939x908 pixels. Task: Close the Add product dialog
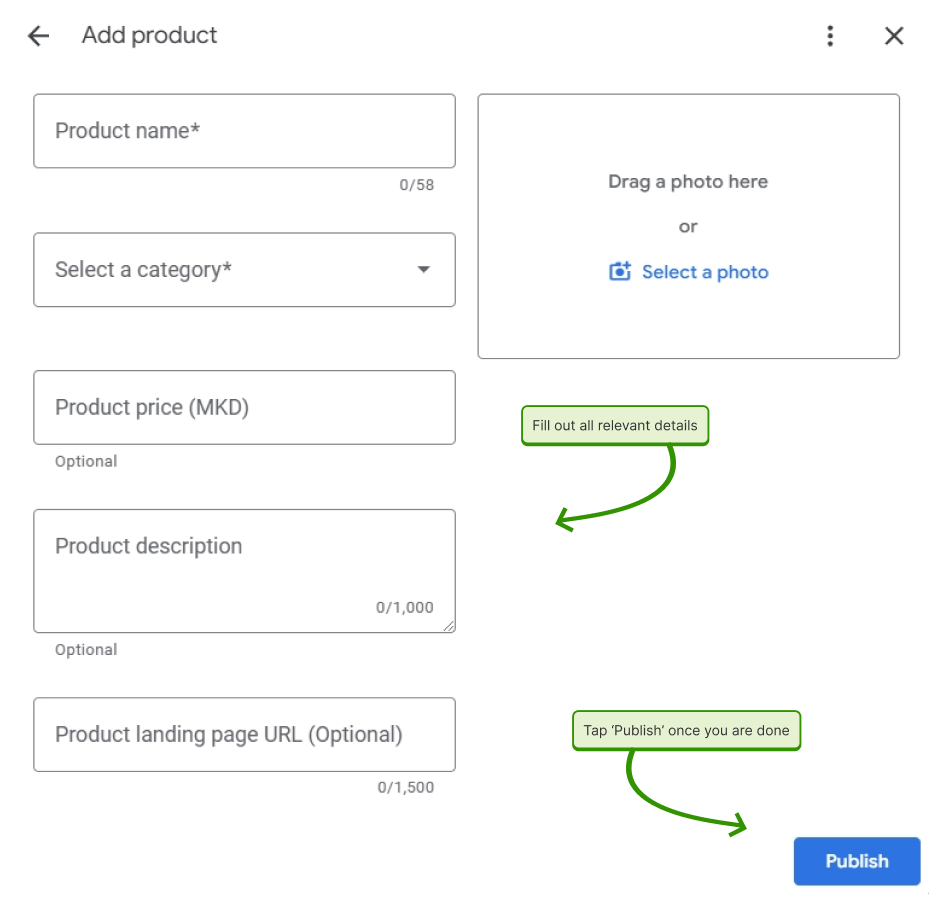click(x=893, y=36)
